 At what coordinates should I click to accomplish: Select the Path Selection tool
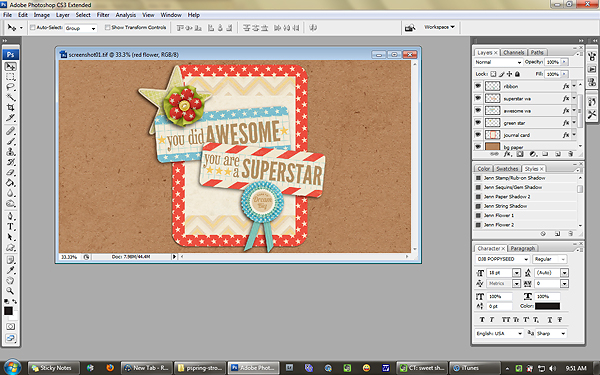pyautogui.click(x=10, y=237)
